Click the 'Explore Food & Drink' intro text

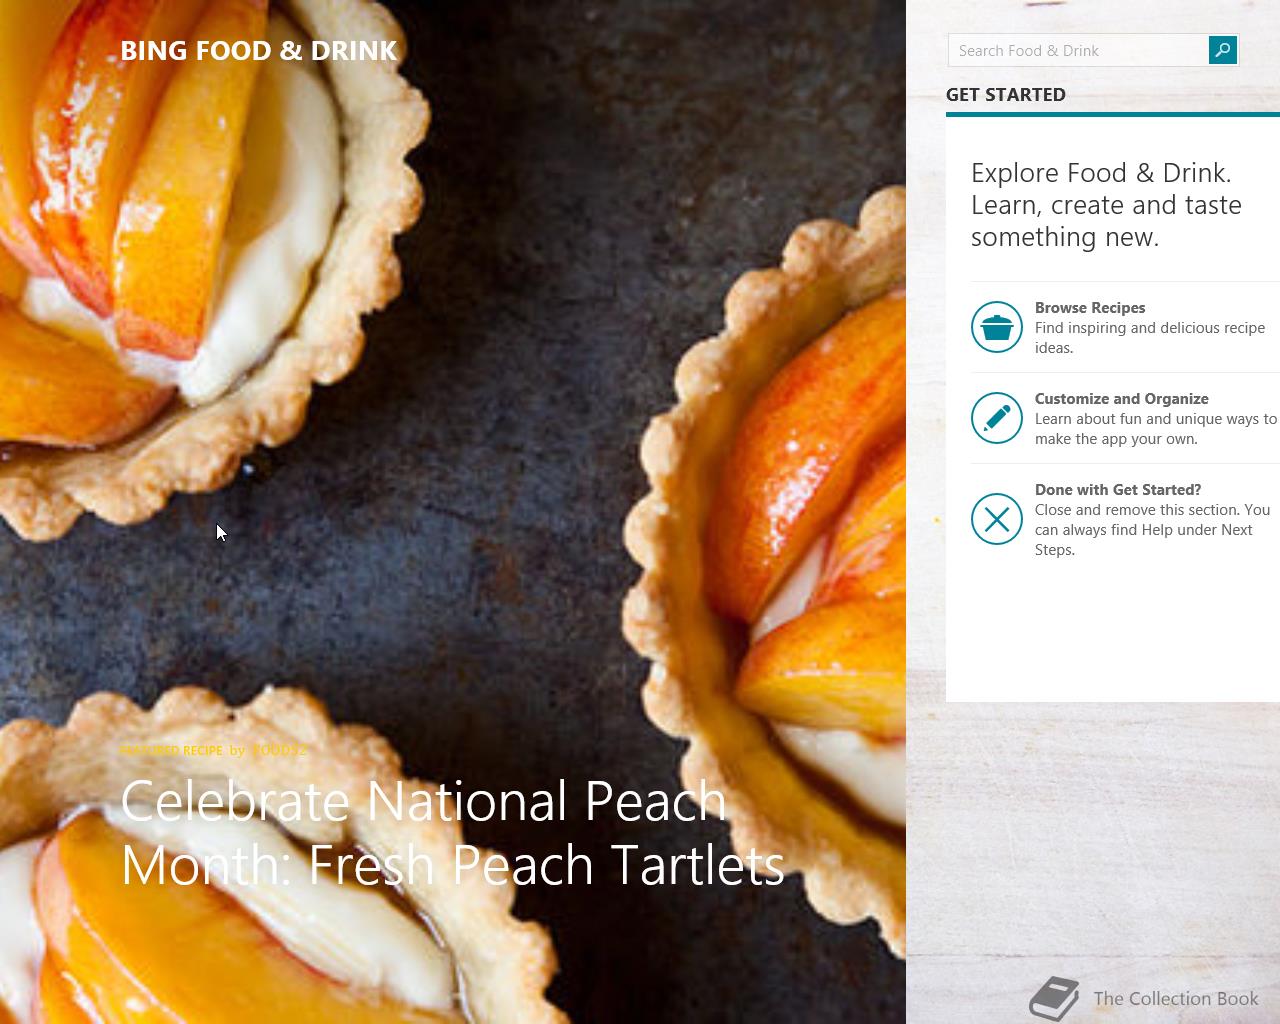coord(1106,205)
